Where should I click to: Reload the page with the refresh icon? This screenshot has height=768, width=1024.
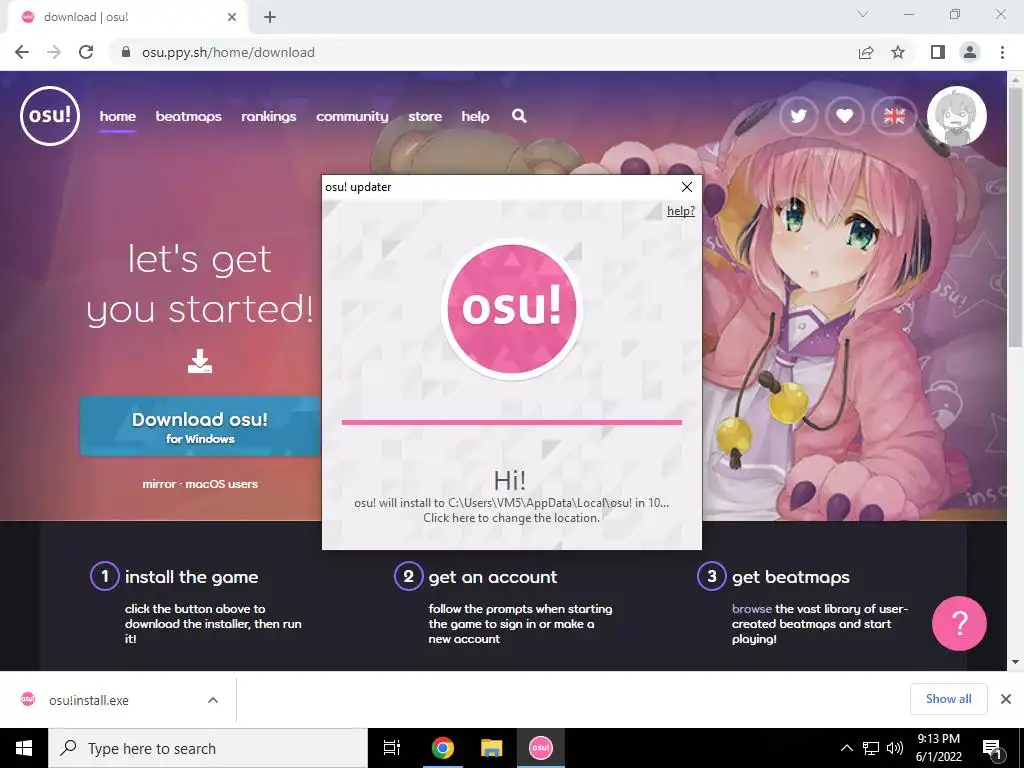click(x=86, y=52)
